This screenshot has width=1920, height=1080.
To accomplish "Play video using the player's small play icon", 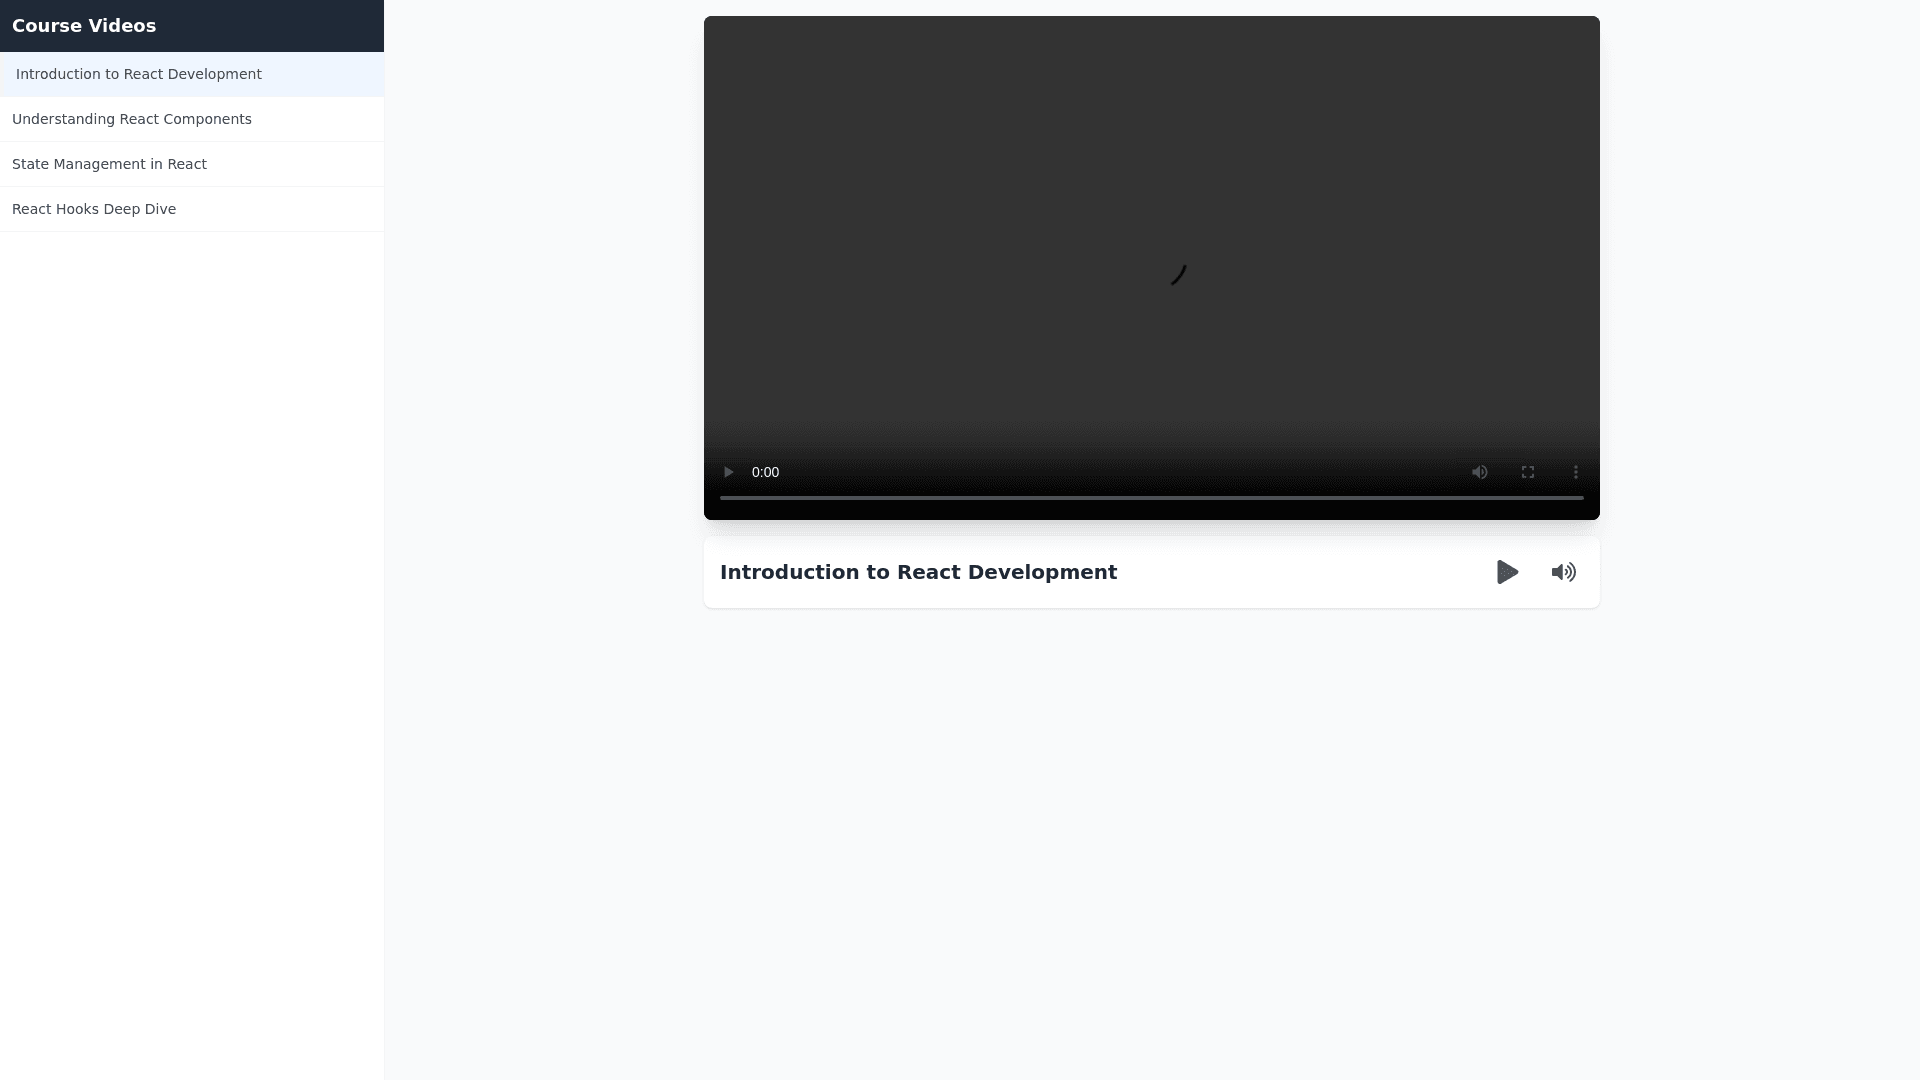I will [728, 472].
